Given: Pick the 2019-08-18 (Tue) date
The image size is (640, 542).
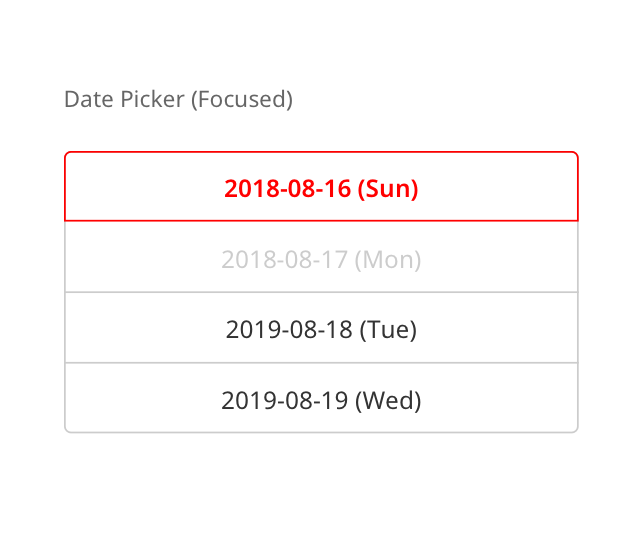Looking at the screenshot, I should click(x=321, y=330).
